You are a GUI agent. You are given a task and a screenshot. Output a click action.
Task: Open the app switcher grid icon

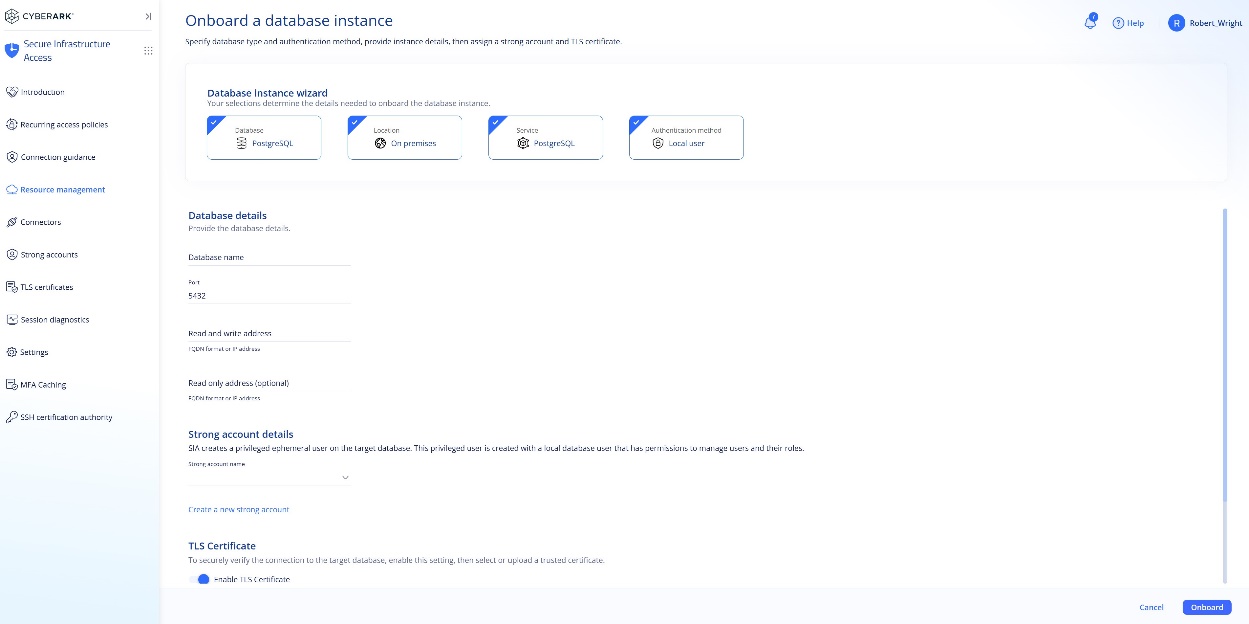coord(148,51)
